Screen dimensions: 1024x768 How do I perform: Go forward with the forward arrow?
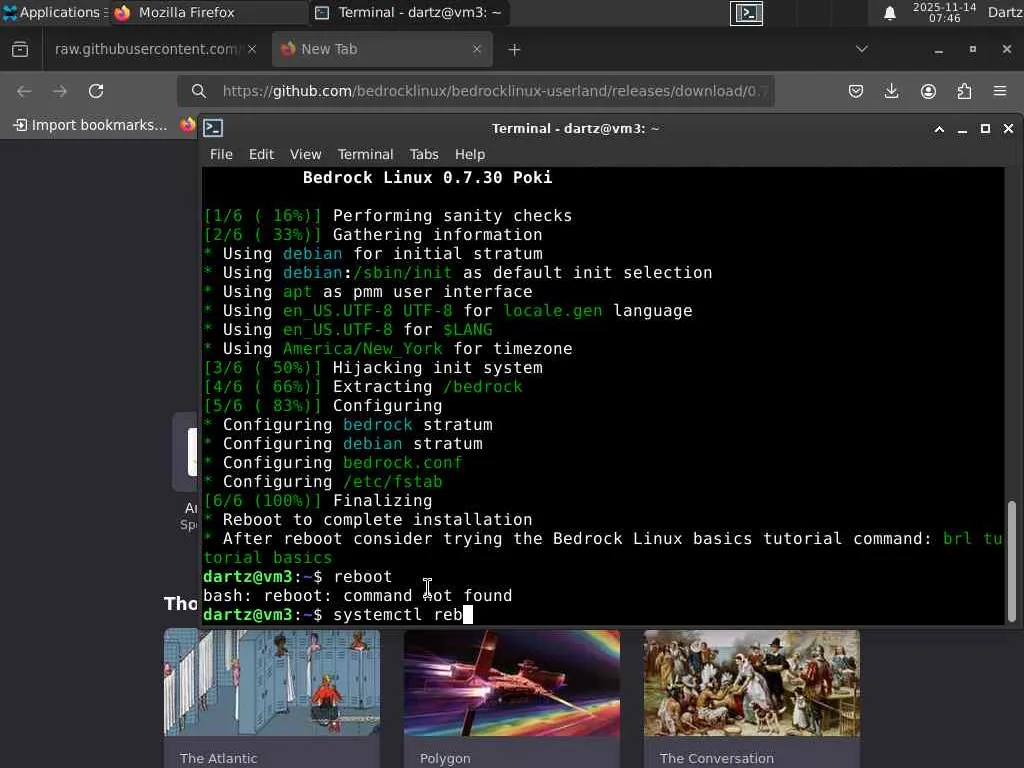point(60,91)
